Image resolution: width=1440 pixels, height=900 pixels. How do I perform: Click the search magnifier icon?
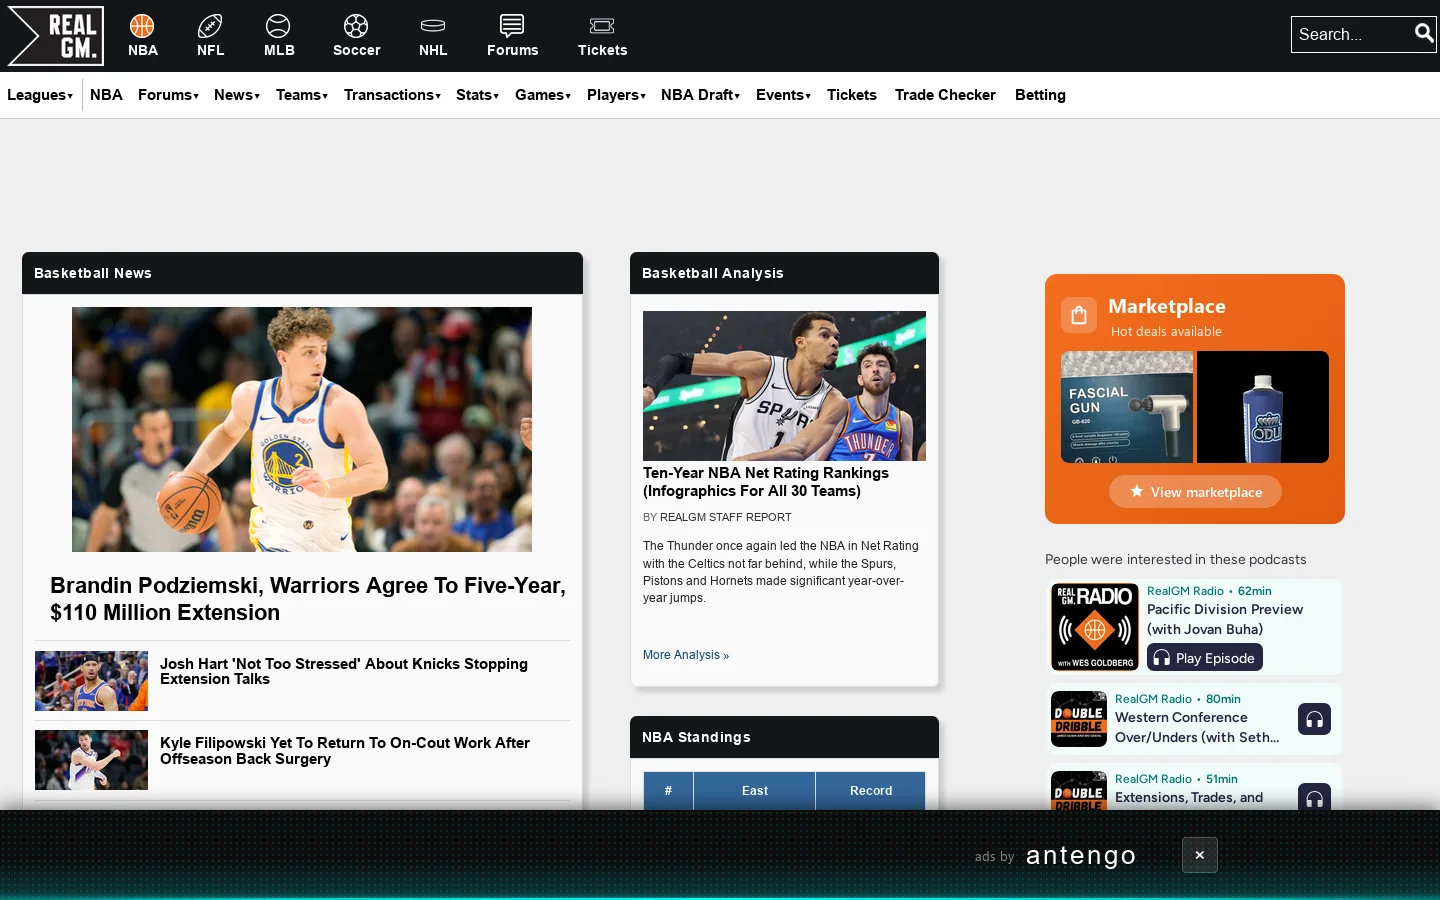[x=1424, y=34]
